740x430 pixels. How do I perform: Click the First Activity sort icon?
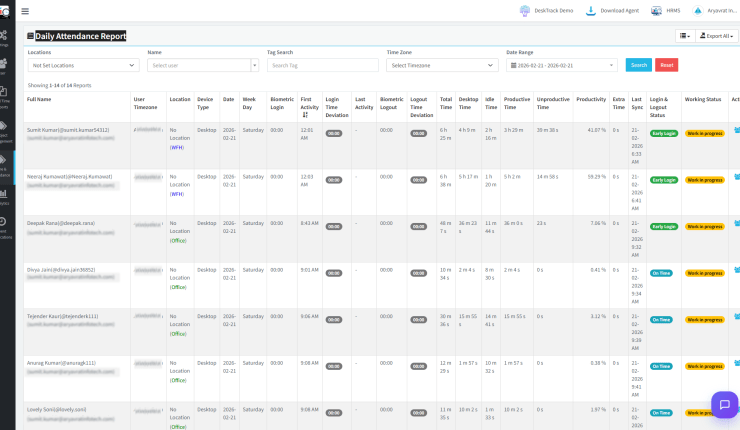pyautogui.click(x=305, y=115)
